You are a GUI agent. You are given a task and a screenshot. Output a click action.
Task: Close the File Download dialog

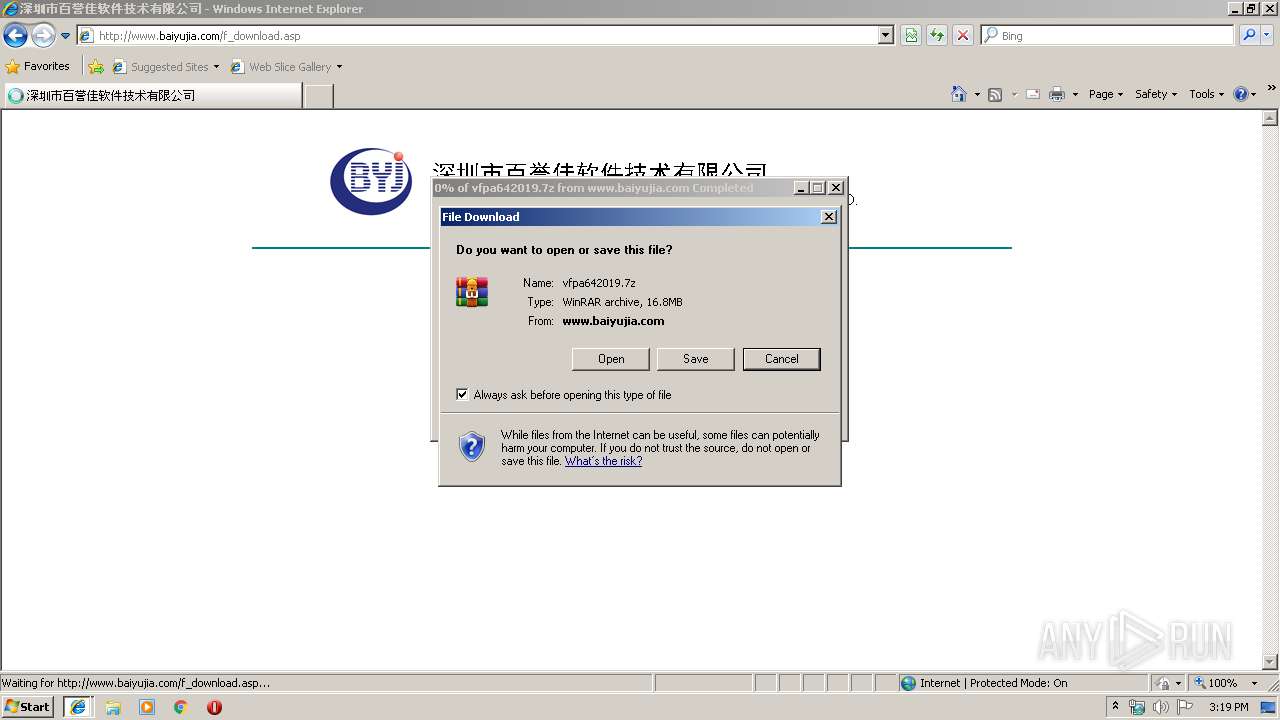click(x=828, y=217)
